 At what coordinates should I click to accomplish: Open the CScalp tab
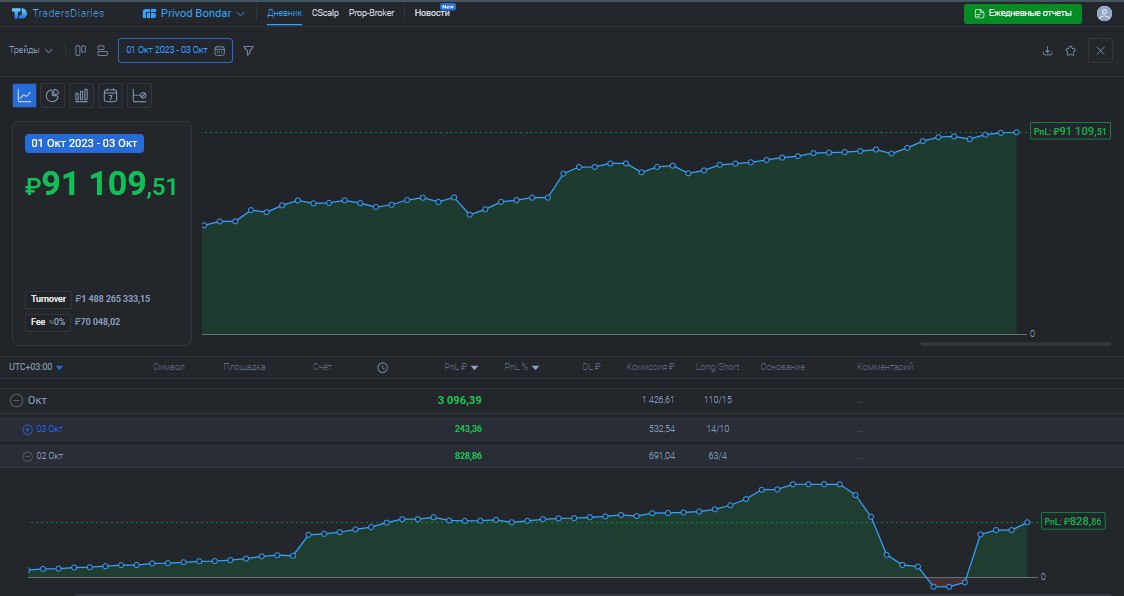point(325,13)
